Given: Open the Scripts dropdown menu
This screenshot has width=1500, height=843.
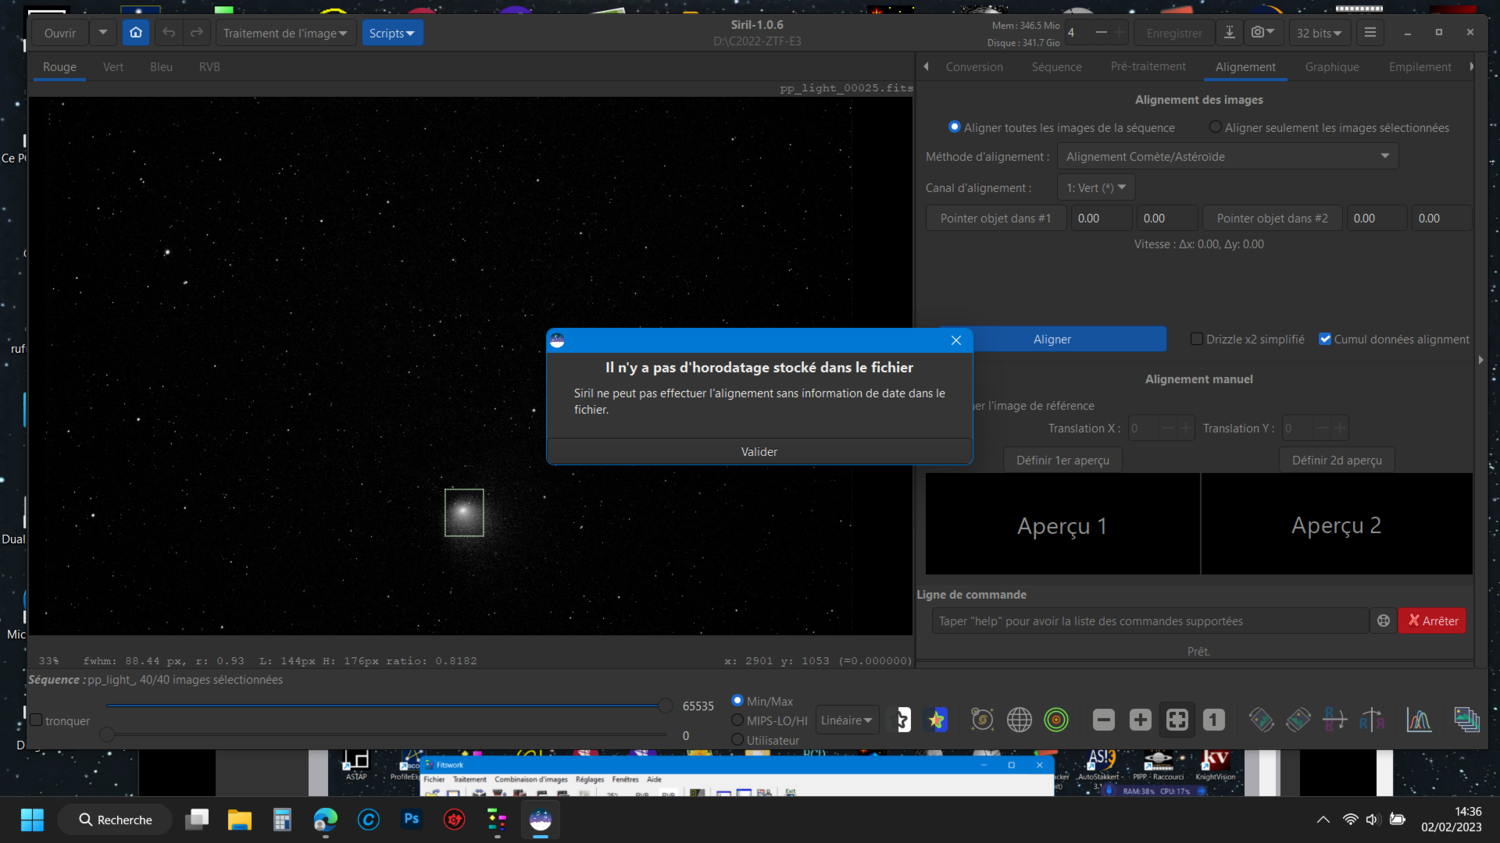Looking at the screenshot, I should (392, 33).
